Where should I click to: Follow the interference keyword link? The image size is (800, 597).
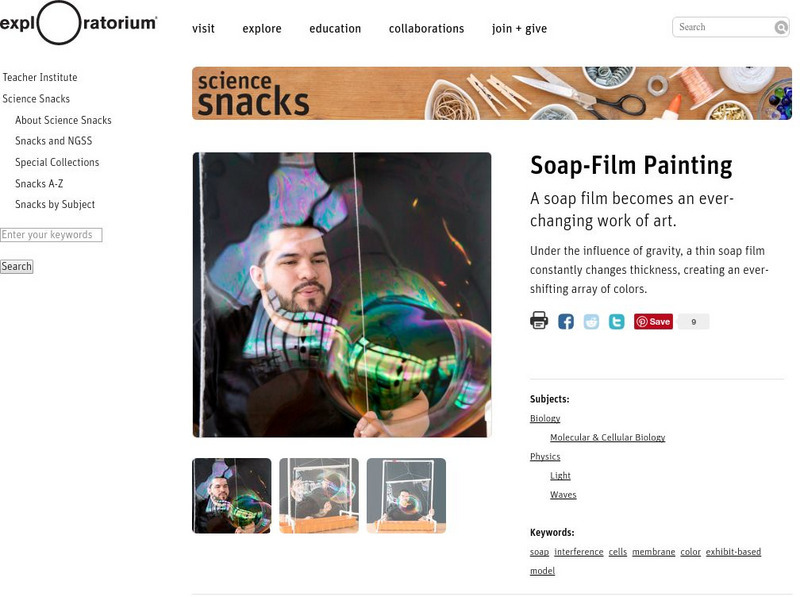(x=579, y=552)
